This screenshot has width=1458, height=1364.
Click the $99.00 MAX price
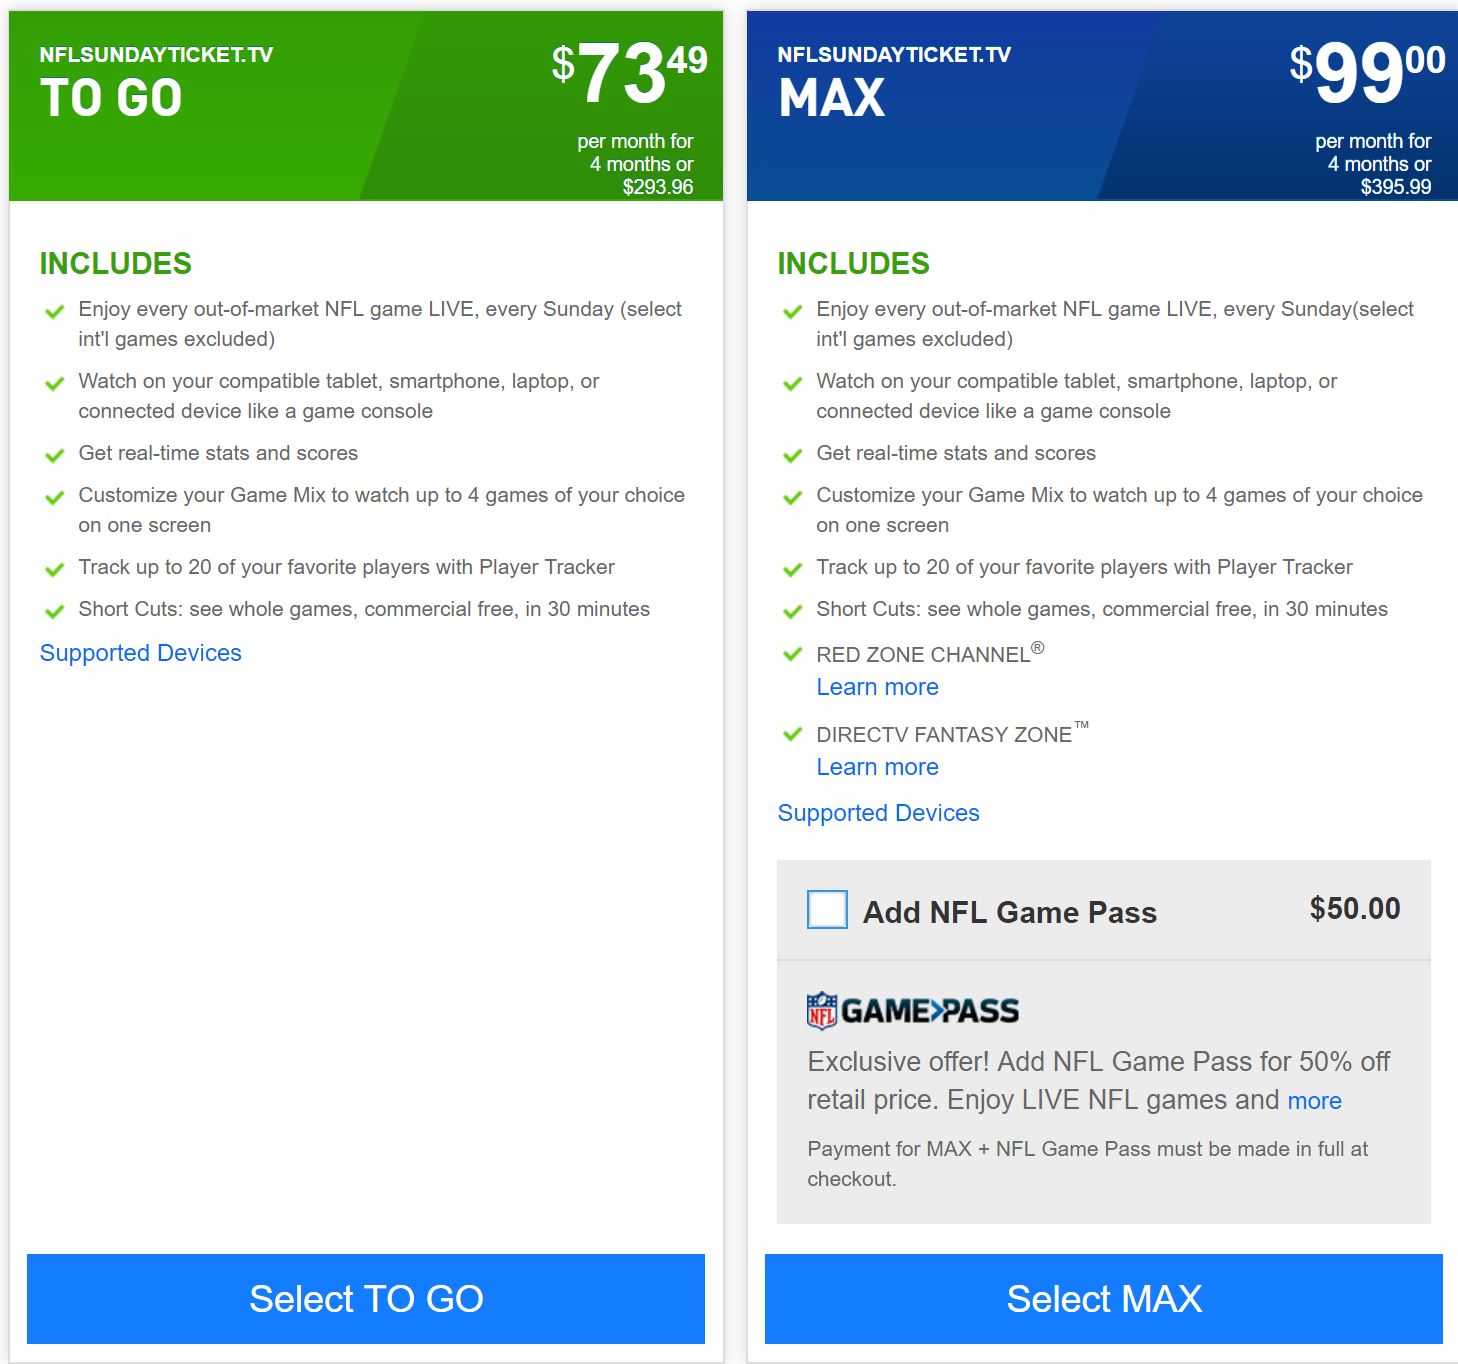[x=1367, y=72]
